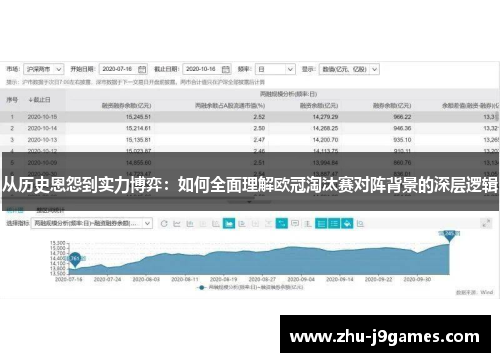Click the end date field 2020-10-16

[207, 69]
